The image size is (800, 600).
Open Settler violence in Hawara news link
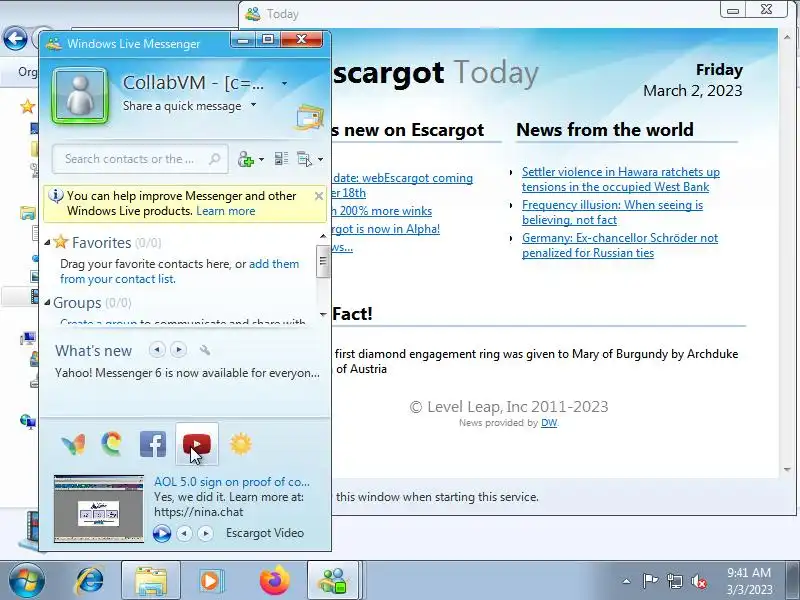pos(620,180)
